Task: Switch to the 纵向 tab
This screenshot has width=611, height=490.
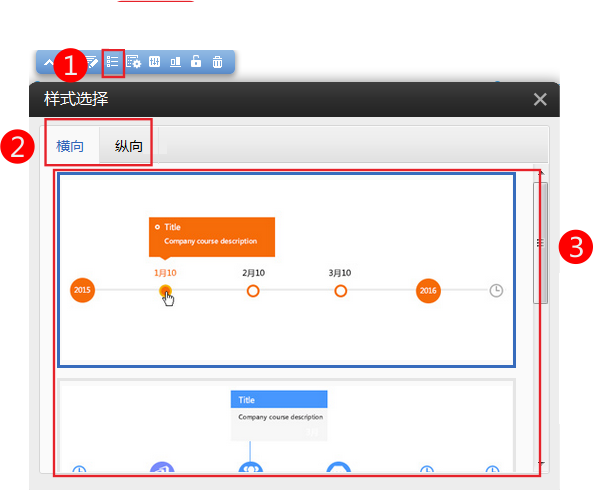Action: 128,147
